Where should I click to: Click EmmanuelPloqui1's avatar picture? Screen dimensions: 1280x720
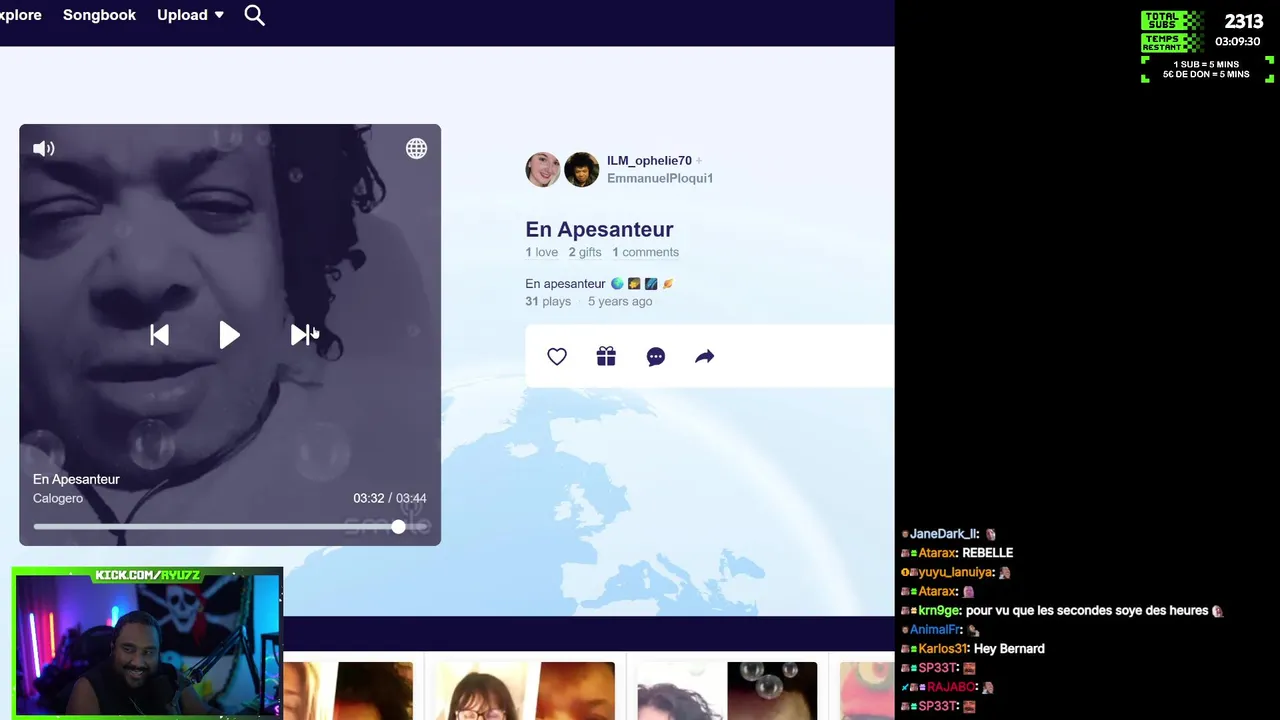pyautogui.click(x=581, y=170)
